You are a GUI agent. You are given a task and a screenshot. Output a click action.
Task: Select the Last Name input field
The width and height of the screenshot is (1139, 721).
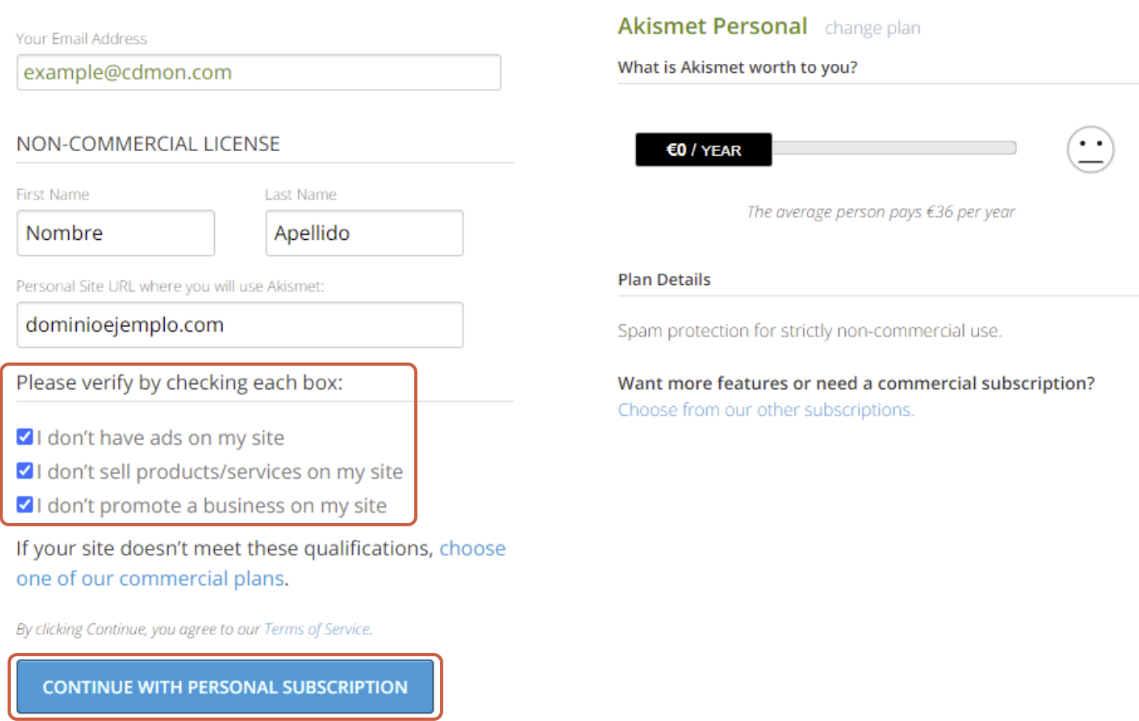tap(364, 233)
